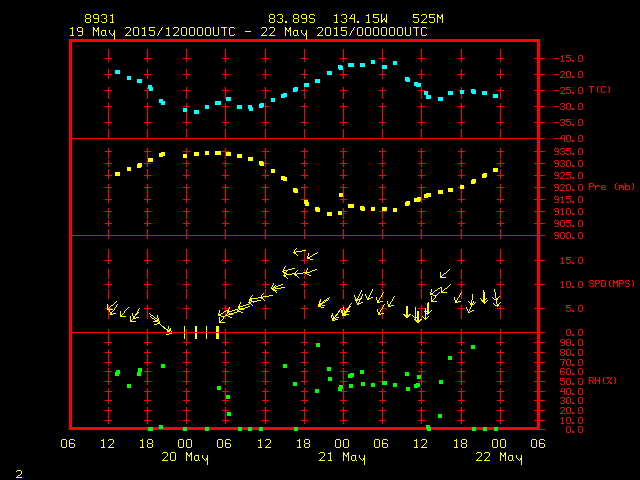Click the station ID 8931 header text

(x=100, y=19)
